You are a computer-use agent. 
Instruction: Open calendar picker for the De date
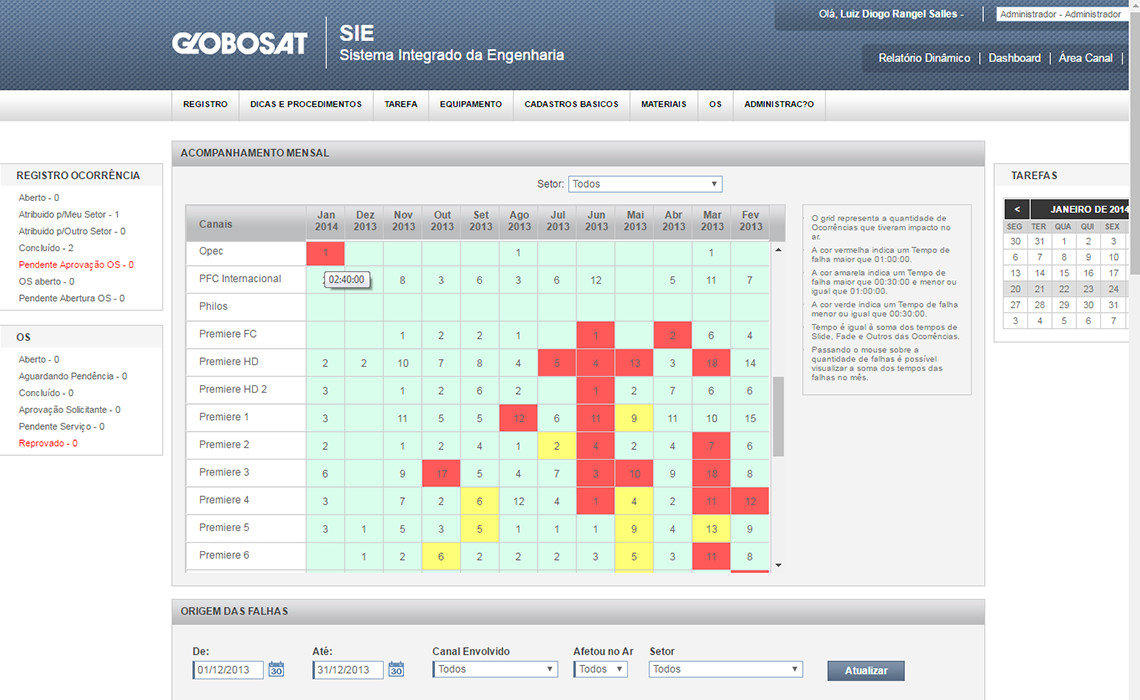point(276,669)
